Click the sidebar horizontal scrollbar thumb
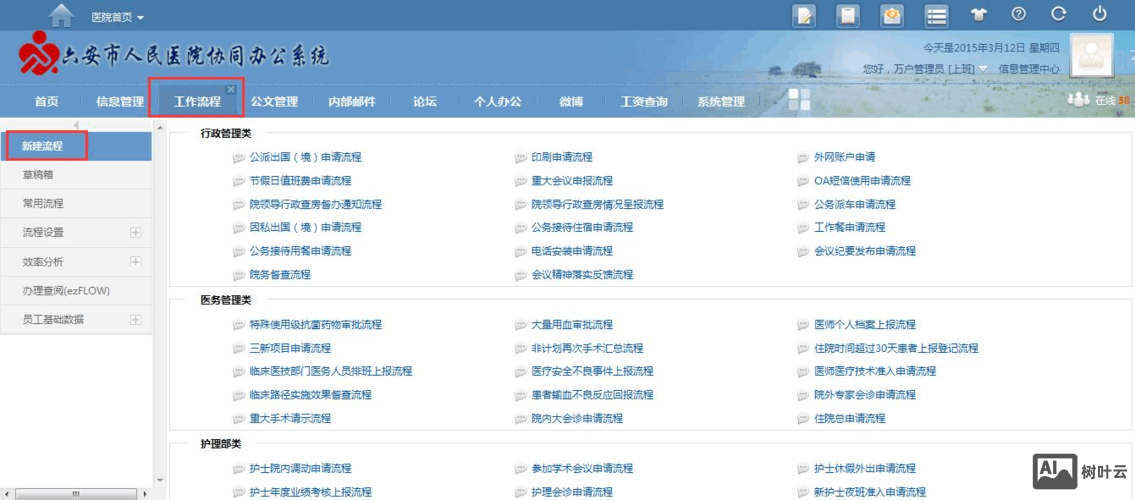This screenshot has height=500, width=1135. (76, 494)
